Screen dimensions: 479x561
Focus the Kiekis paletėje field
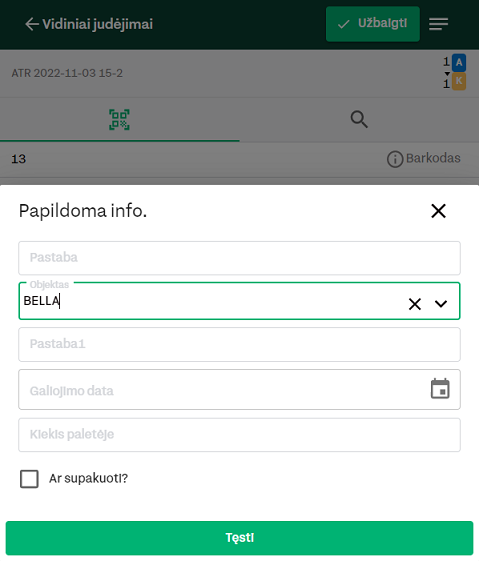pos(239,435)
